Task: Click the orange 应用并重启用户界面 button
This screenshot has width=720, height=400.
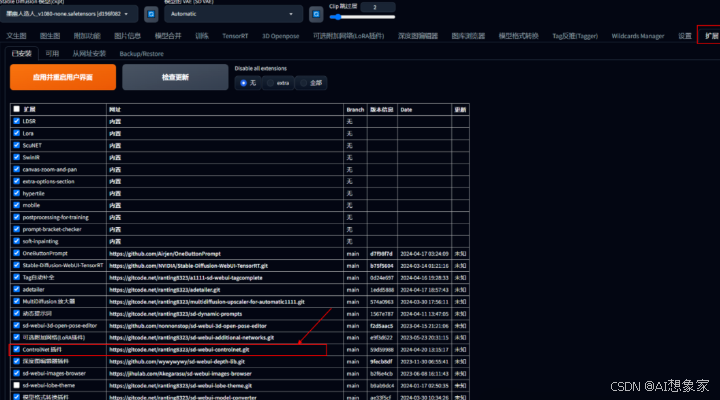Action: pyautogui.click(x=63, y=77)
